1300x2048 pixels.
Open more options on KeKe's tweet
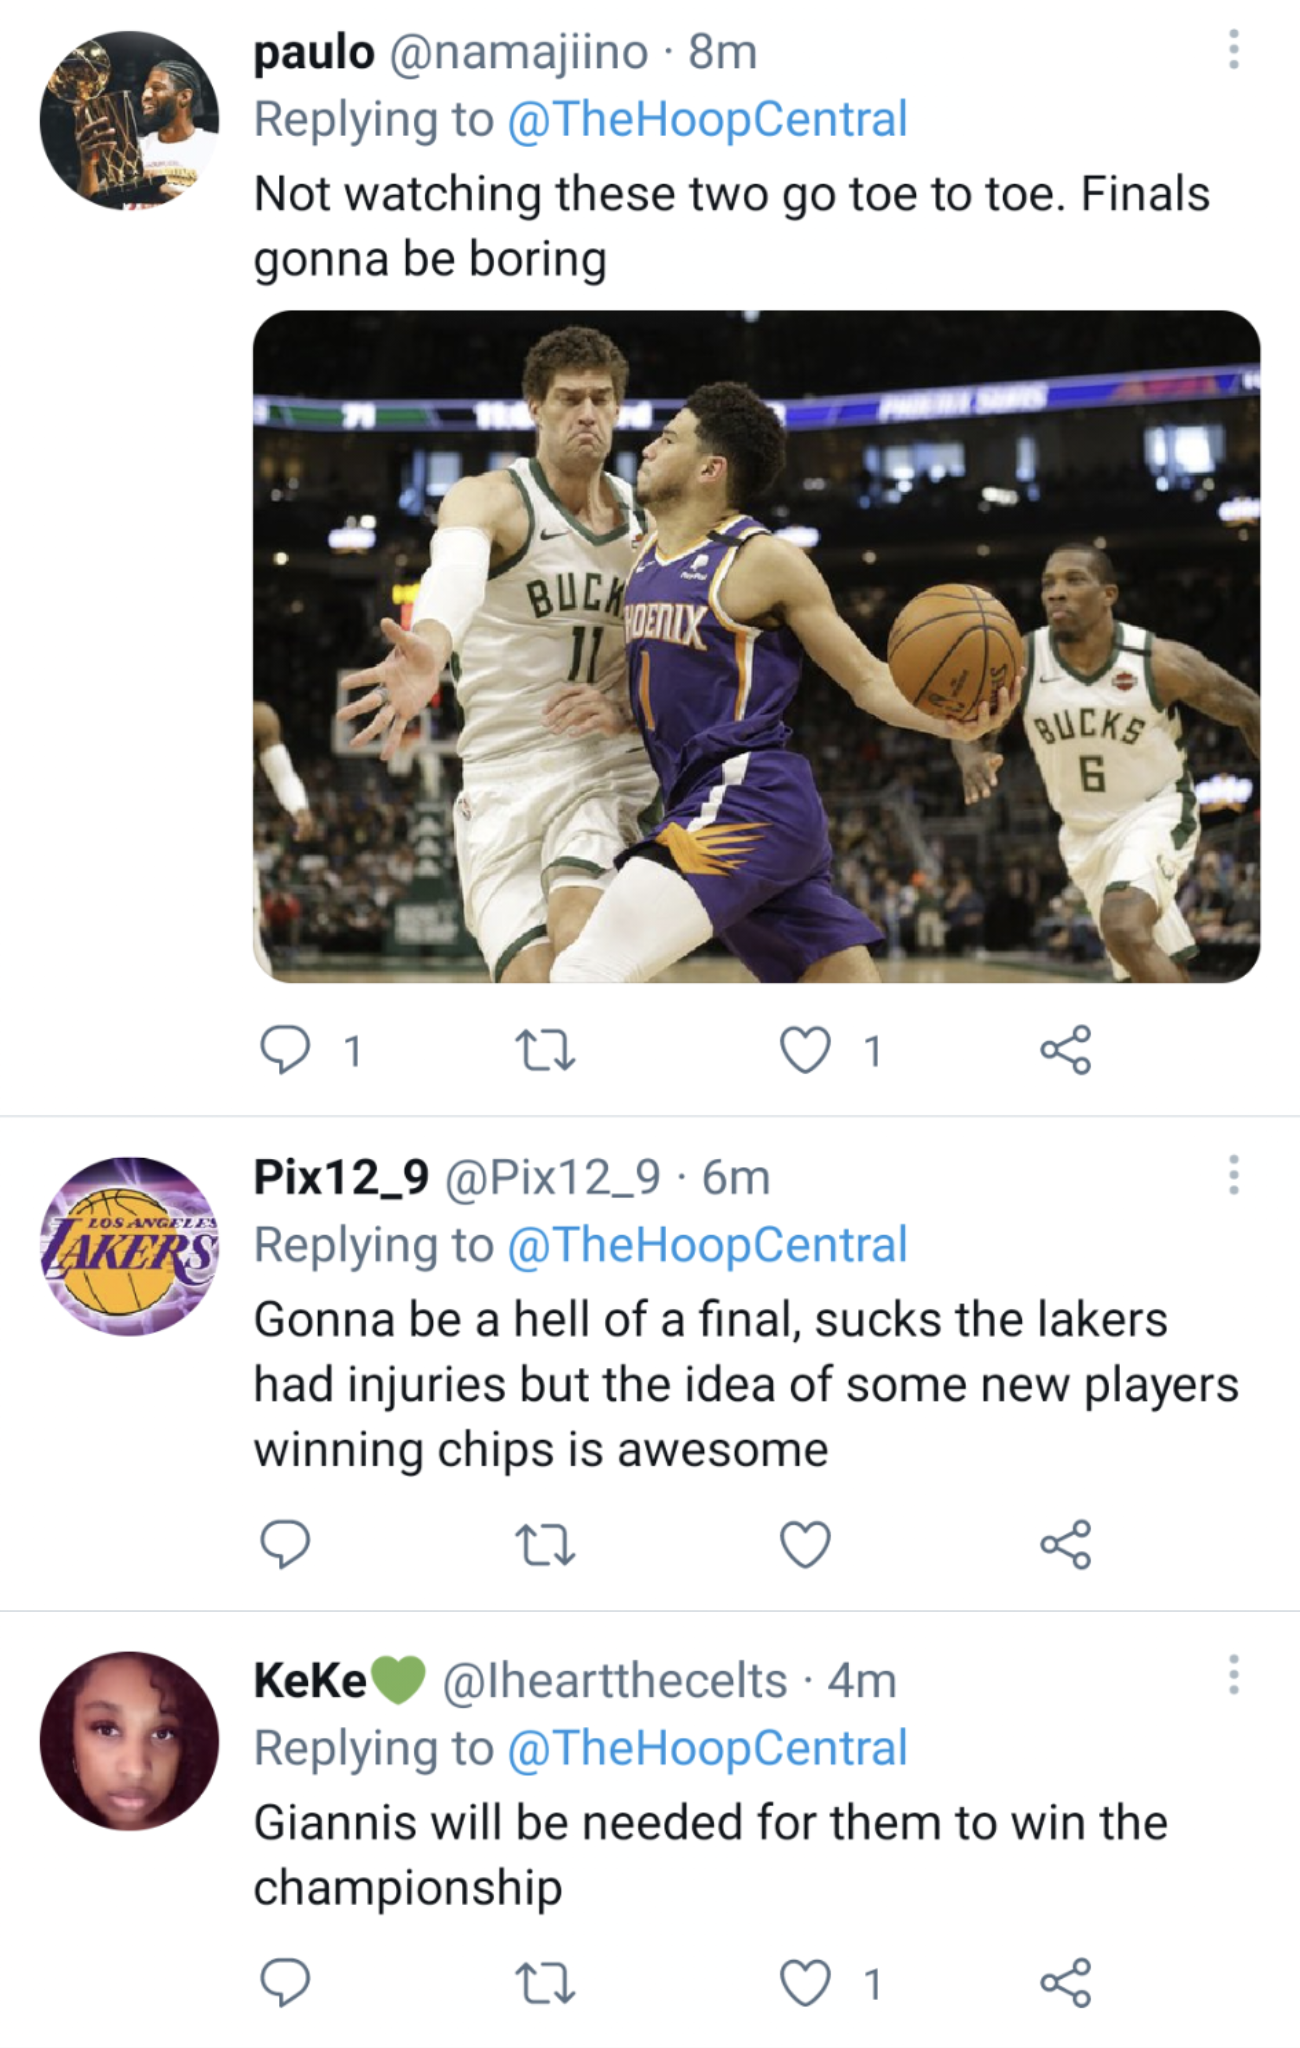(x=1234, y=1674)
